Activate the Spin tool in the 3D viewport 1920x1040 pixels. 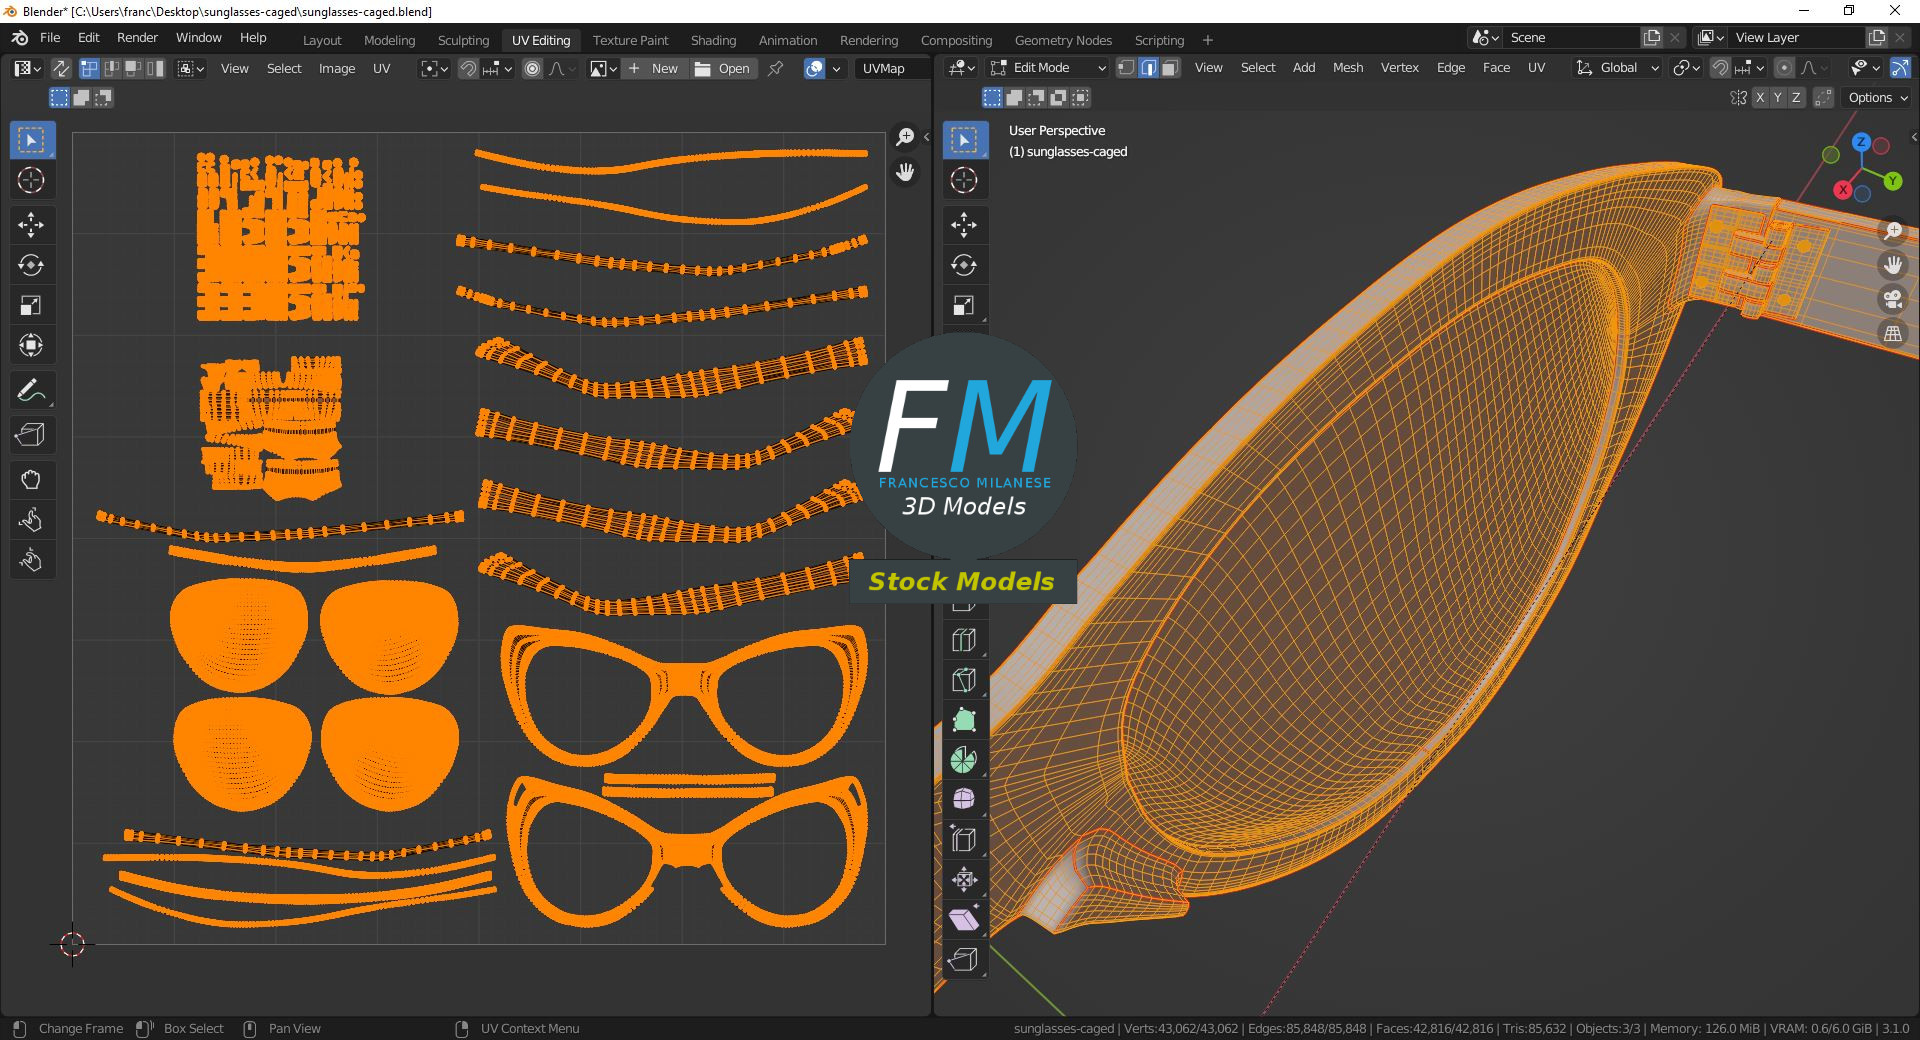pos(964,760)
